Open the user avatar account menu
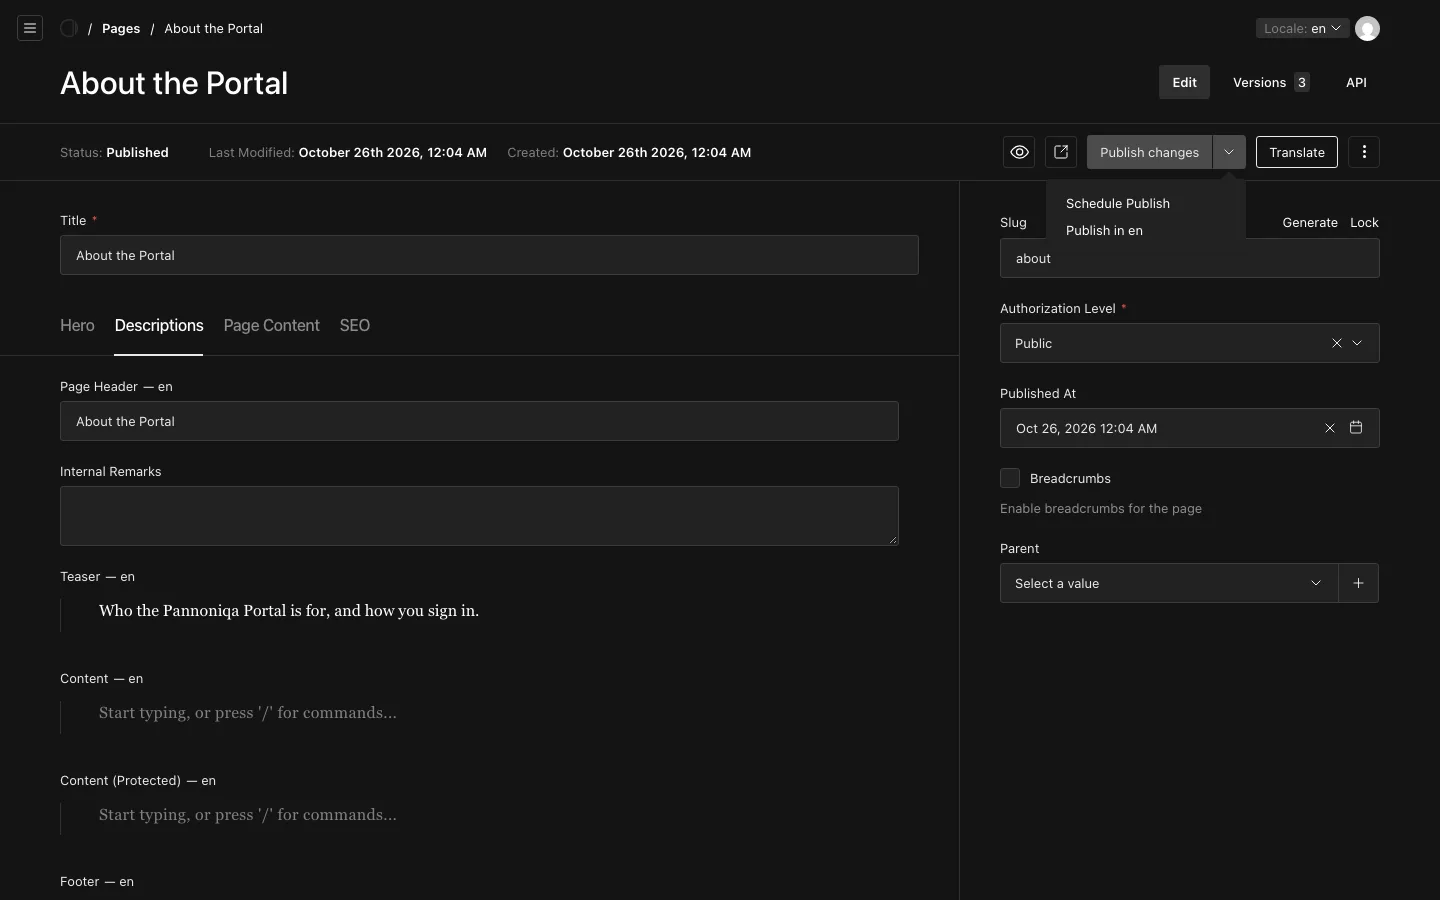The width and height of the screenshot is (1440, 900). 1367,28
